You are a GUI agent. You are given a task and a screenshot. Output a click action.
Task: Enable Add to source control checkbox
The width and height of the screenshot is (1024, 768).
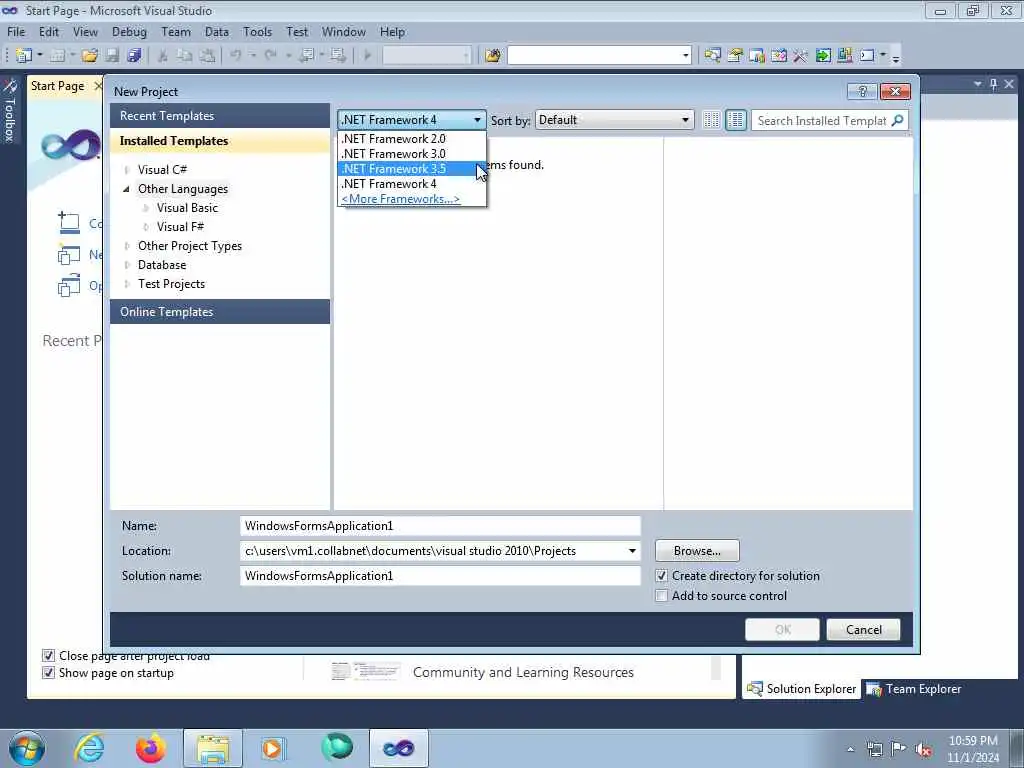click(x=662, y=596)
